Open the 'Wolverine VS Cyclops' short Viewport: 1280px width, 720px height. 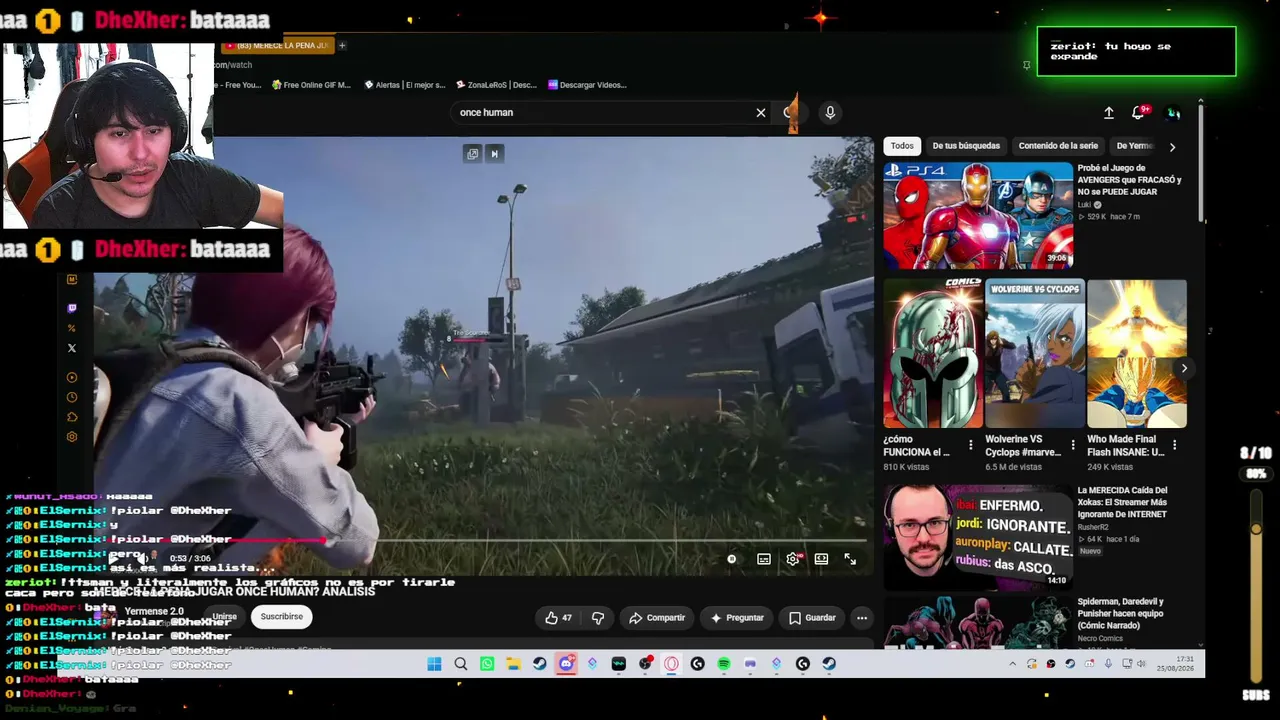pyautogui.click(x=1035, y=354)
